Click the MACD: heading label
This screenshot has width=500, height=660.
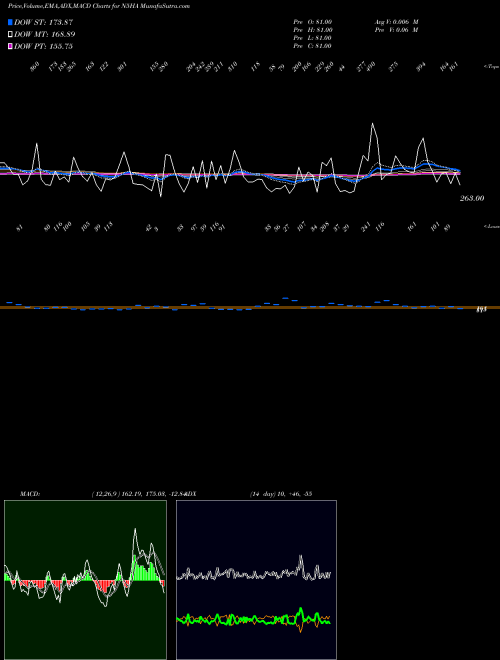point(30,494)
